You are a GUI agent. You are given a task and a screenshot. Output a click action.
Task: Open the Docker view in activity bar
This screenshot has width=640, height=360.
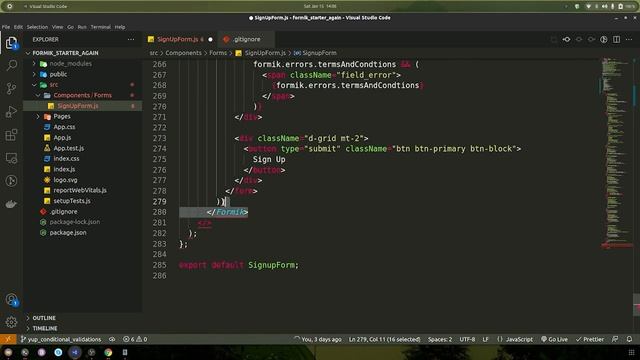[x=11, y=204]
